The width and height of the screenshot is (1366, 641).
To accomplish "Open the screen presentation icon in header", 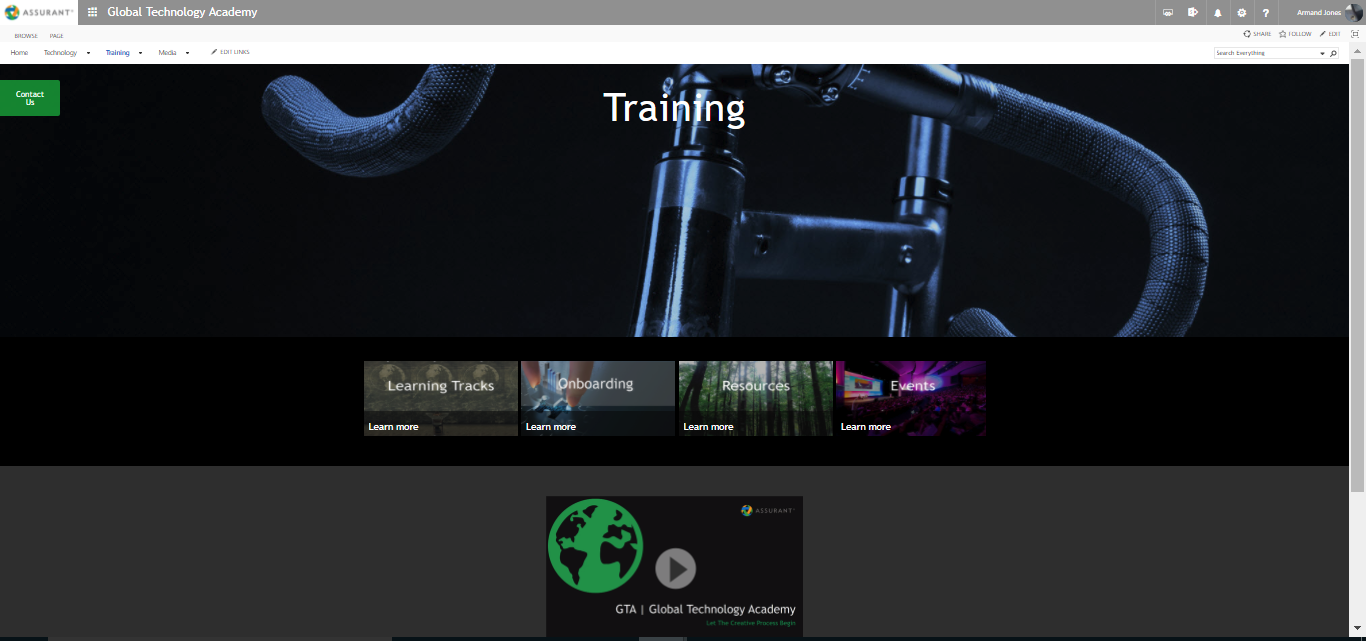I will tap(1168, 13).
